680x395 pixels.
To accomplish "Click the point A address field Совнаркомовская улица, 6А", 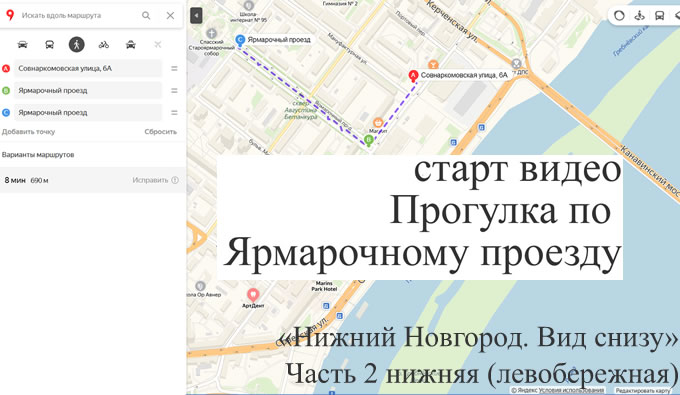I will [x=88, y=69].
